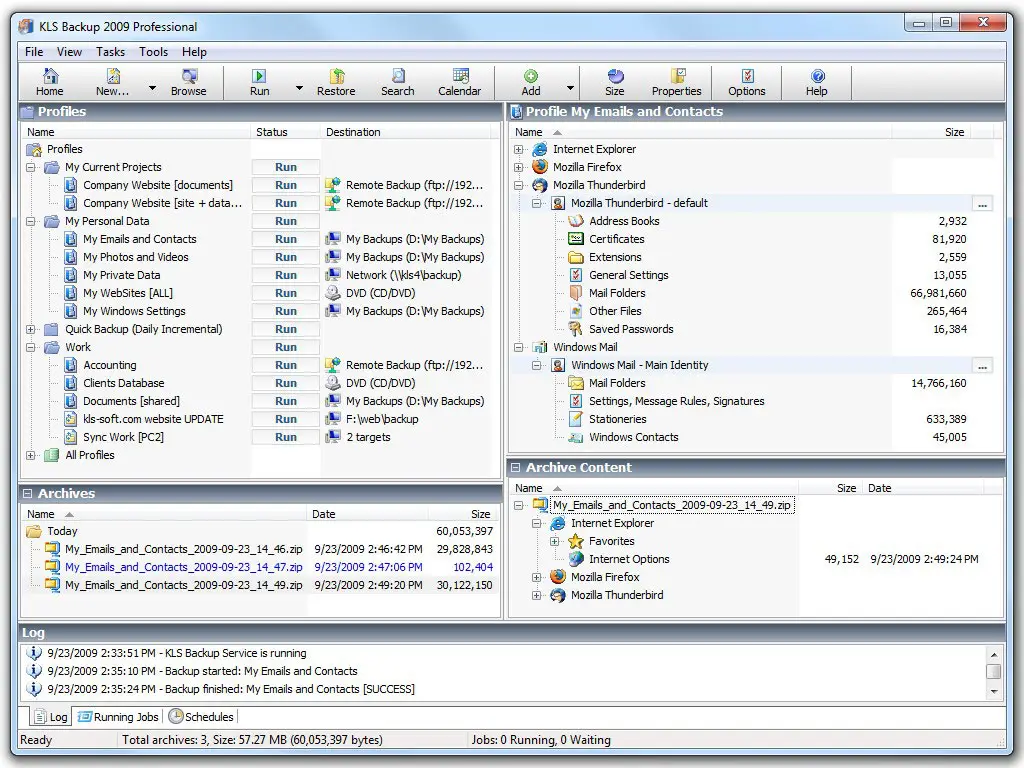
Task: Collapse the Windows Mail node
Action: [519, 347]
